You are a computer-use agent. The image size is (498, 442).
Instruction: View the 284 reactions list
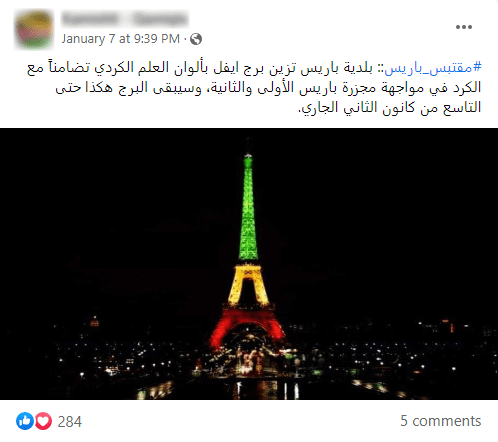click(x=70, y=422)
